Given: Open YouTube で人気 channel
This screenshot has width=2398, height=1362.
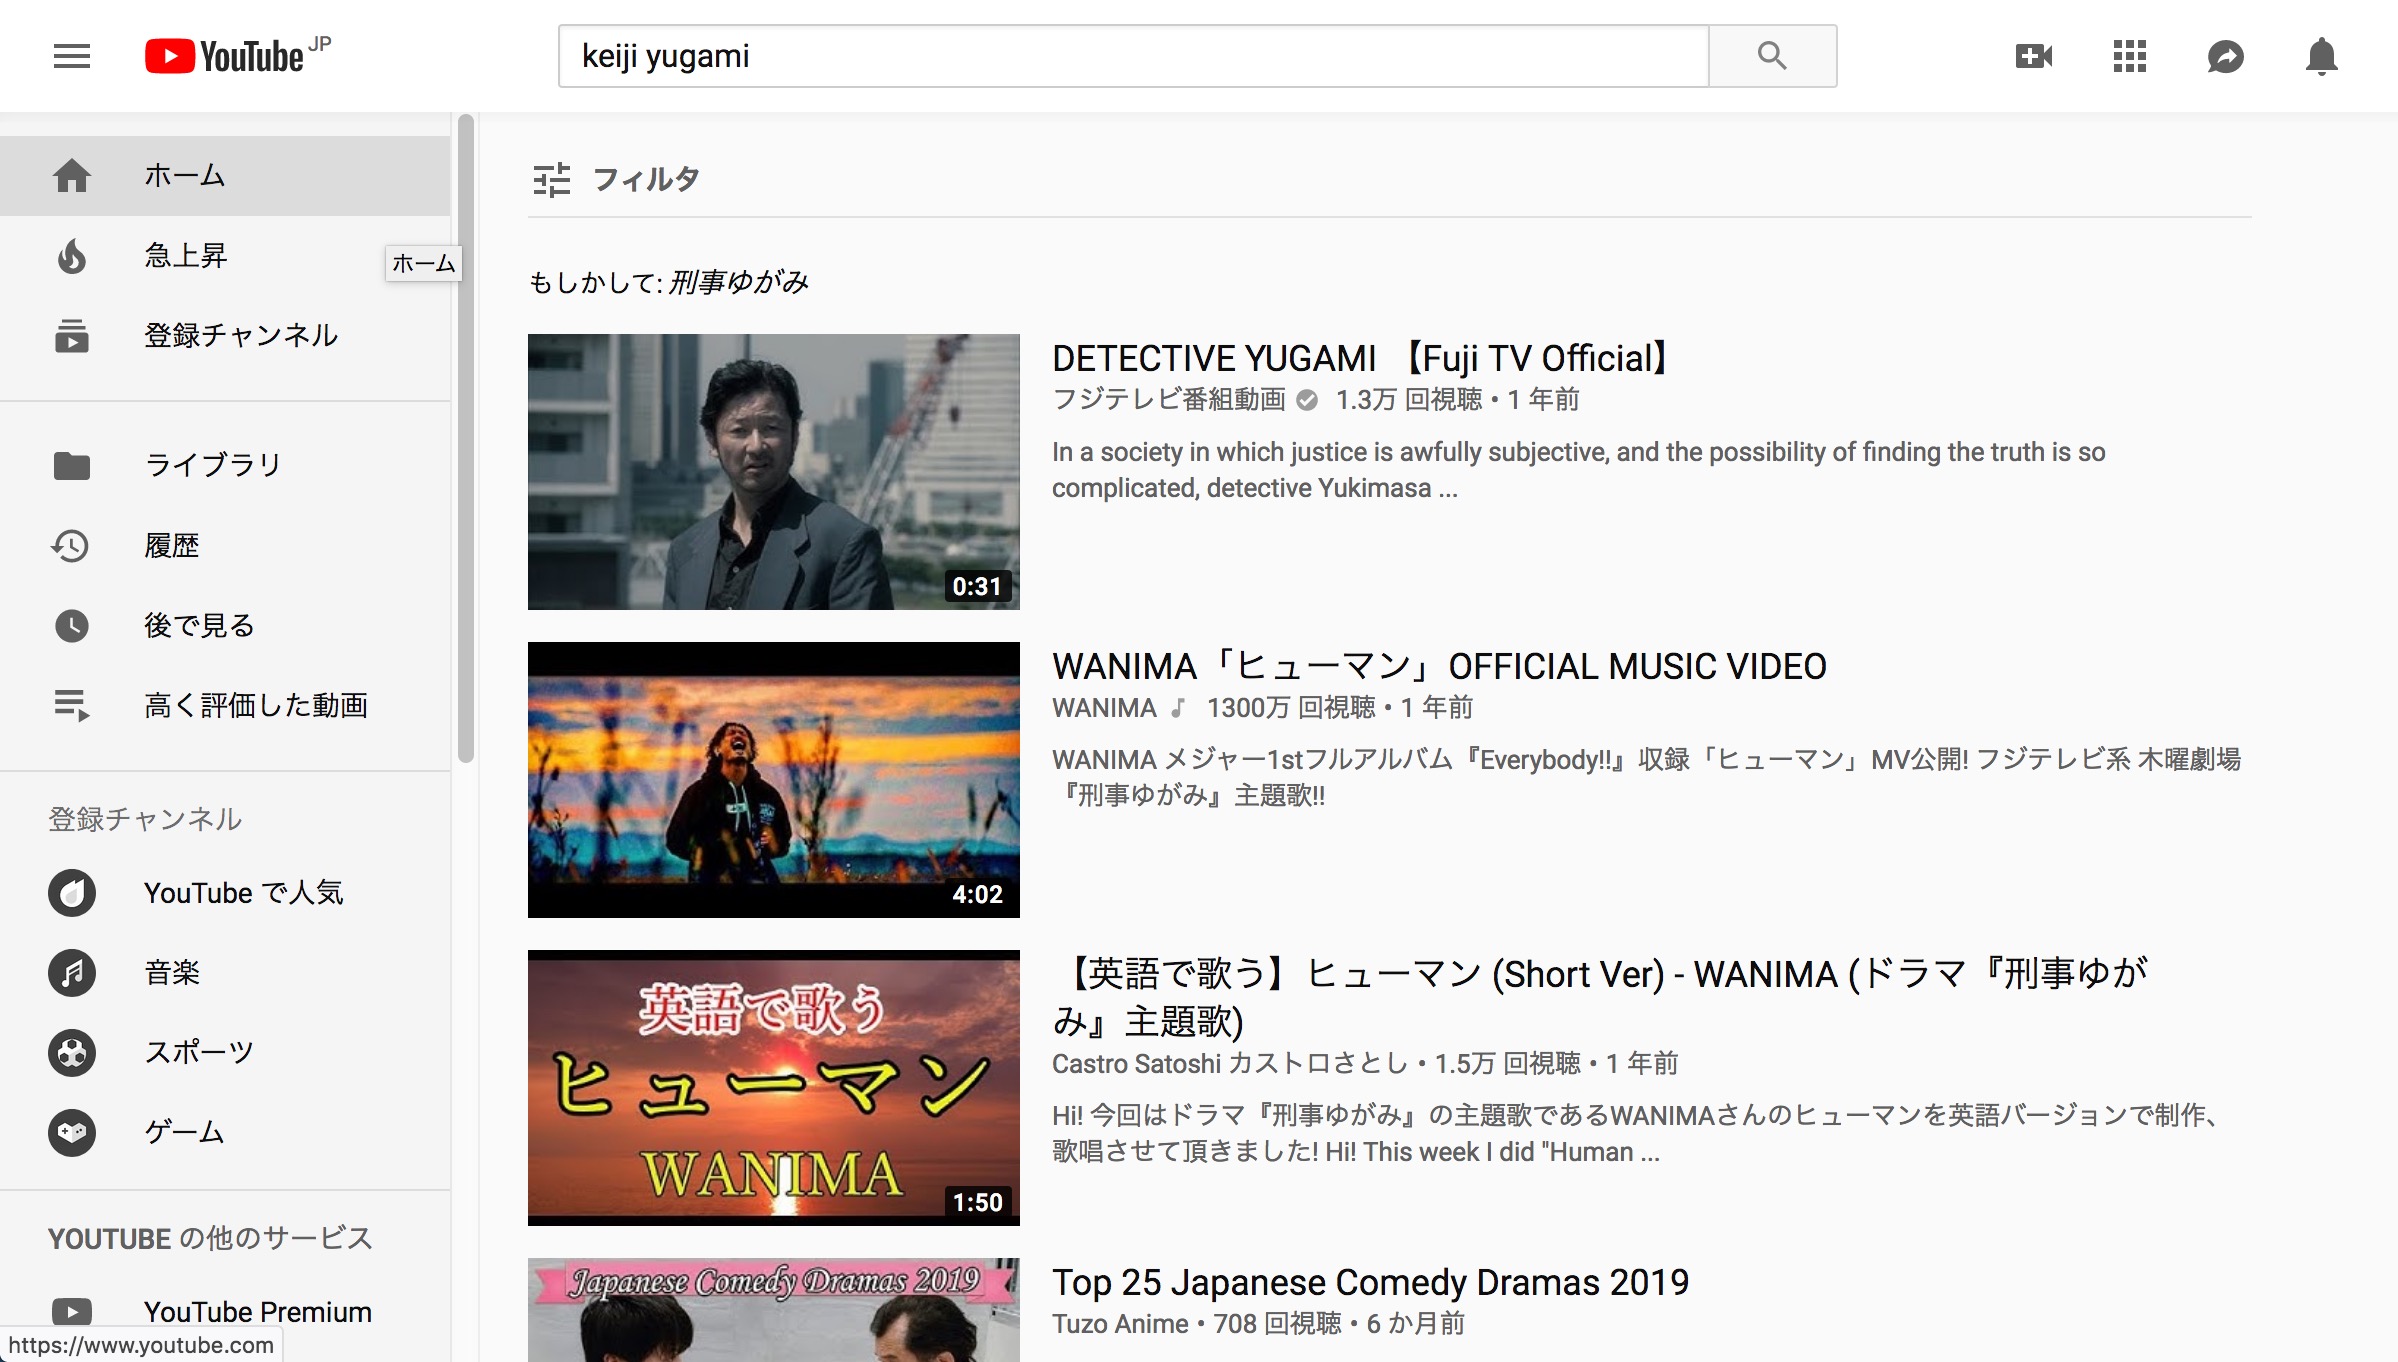Looking at the screenshot, I should coord(225,893).
